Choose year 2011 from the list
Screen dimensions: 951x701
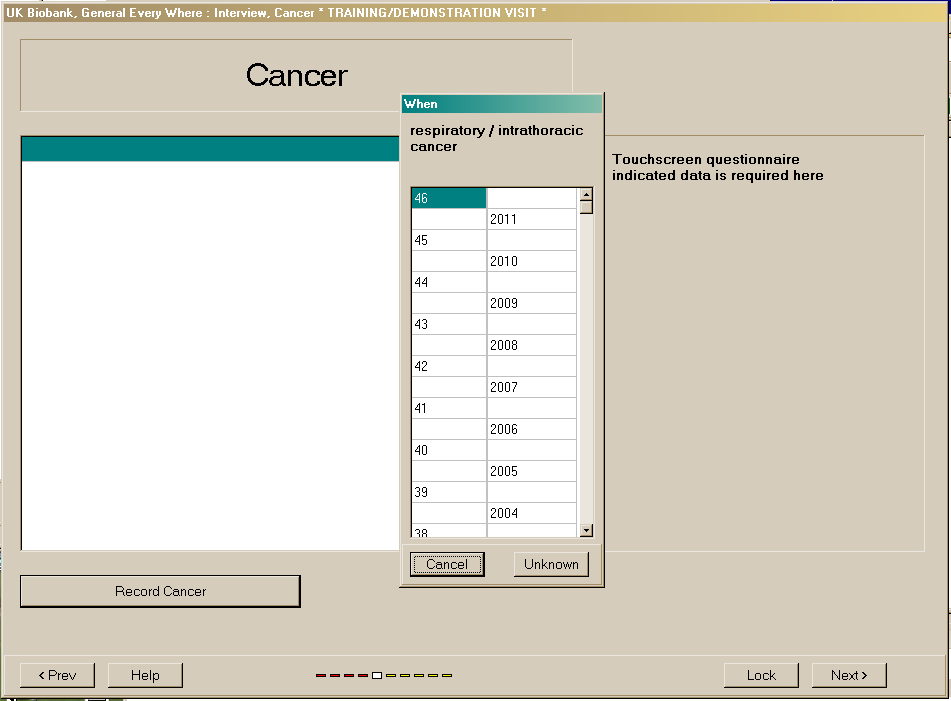(x=531, y=219)
